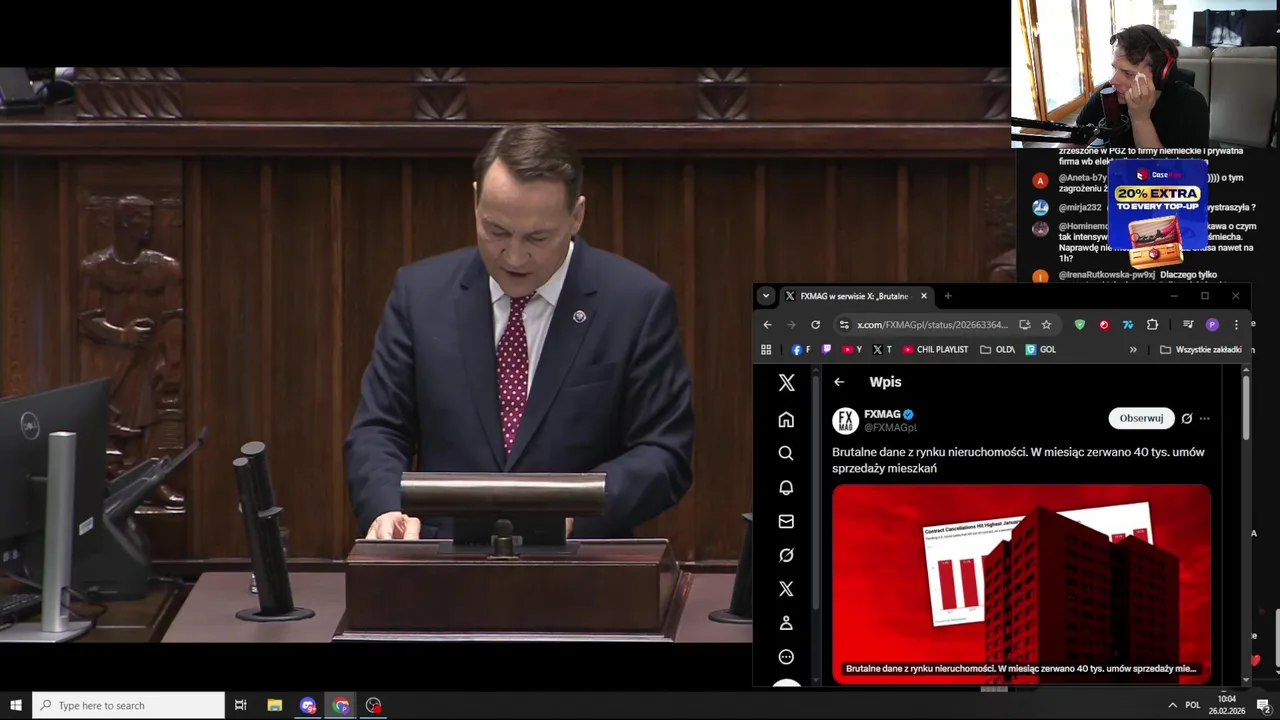Open More options circle in X sidebar
The width and height of the screenshot is (1280, 720).
tap(786, 657)
